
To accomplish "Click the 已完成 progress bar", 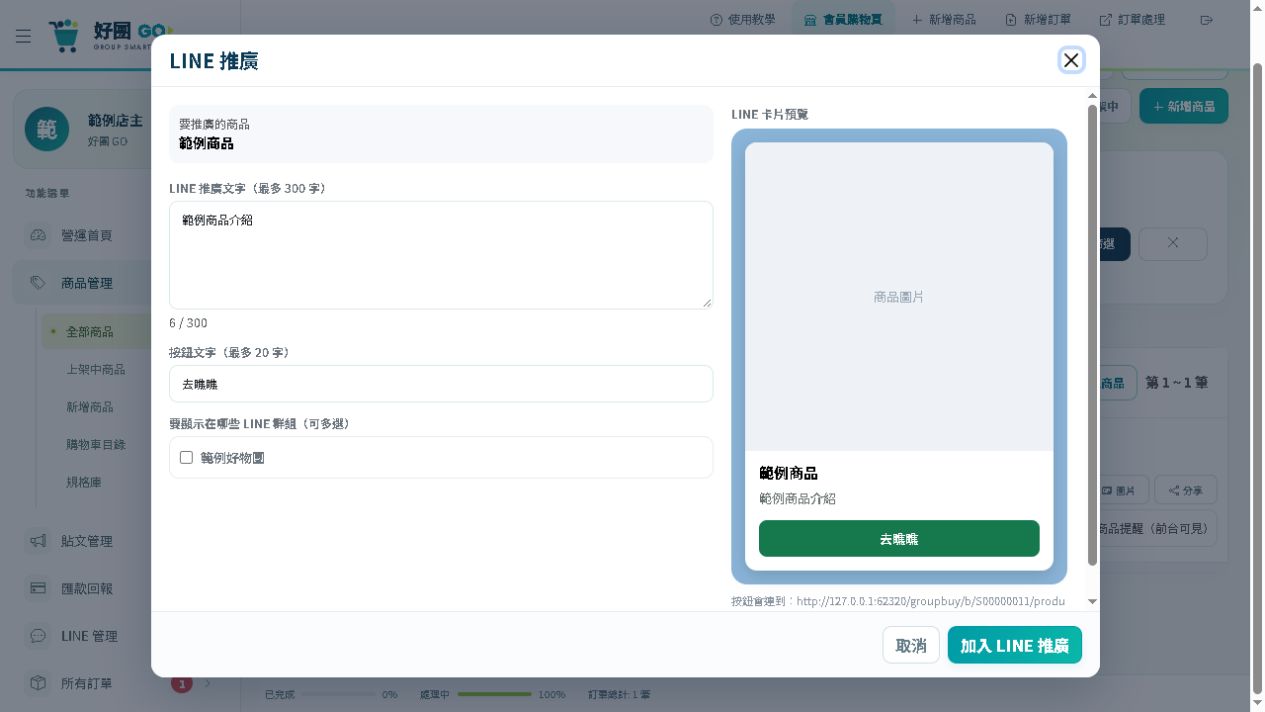I will click(x=338, y=694).
